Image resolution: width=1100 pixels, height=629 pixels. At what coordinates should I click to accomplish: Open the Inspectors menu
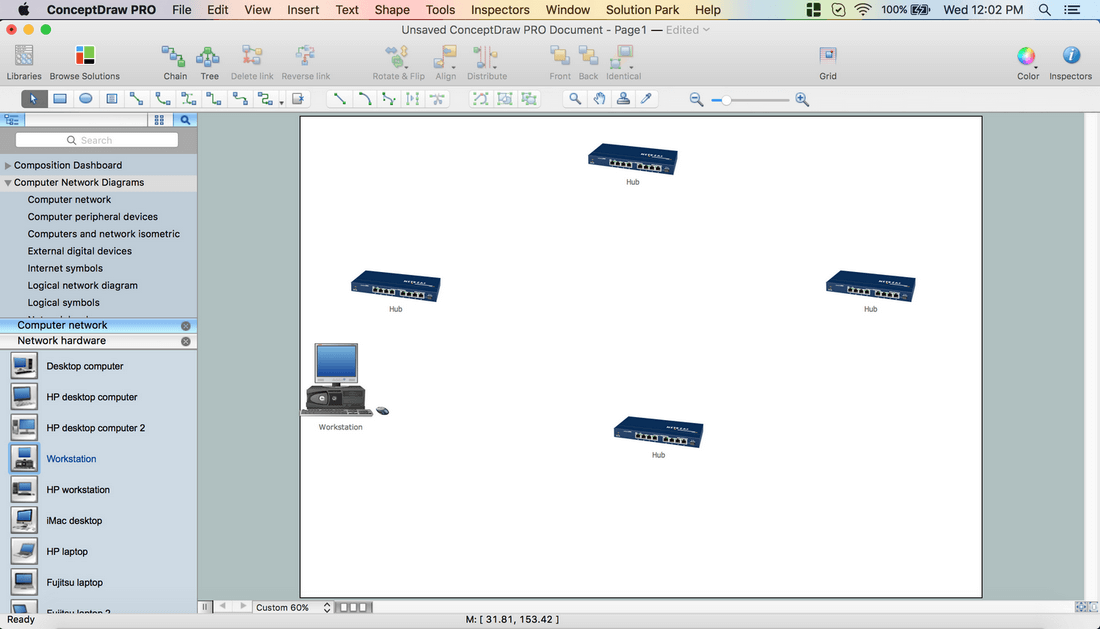(500, 10)
